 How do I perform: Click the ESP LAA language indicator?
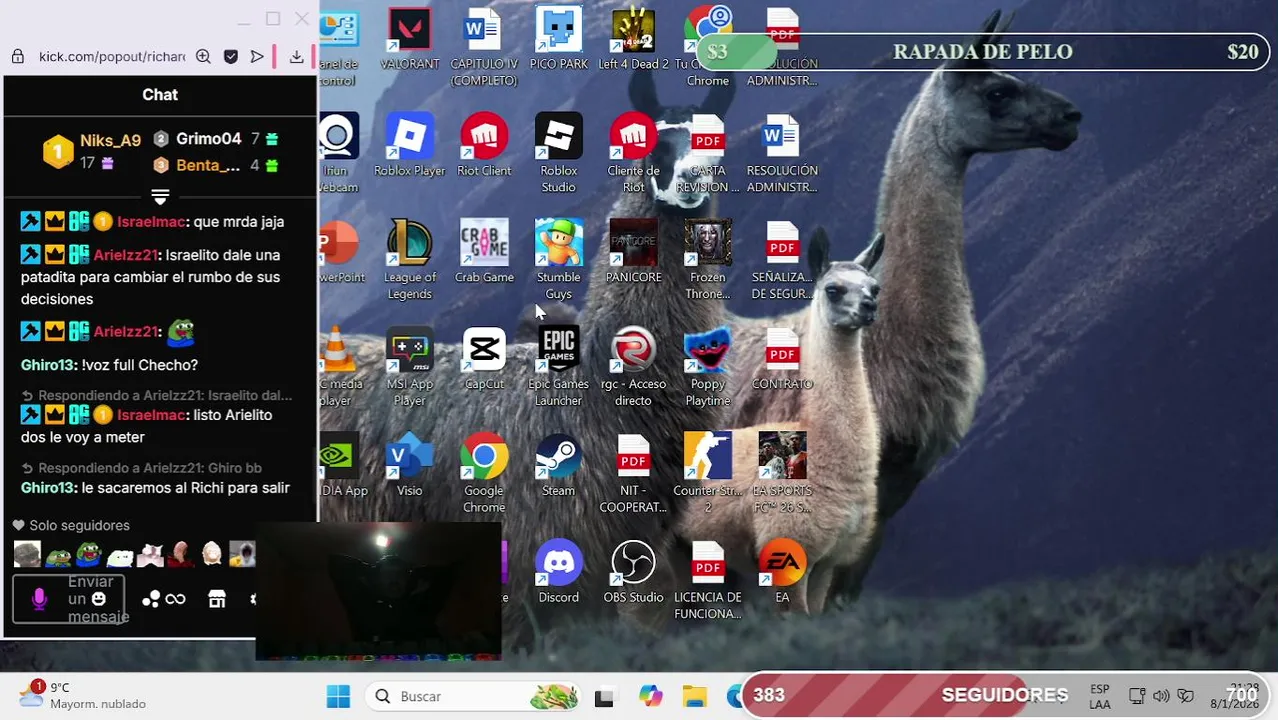tap(1099, 696)
